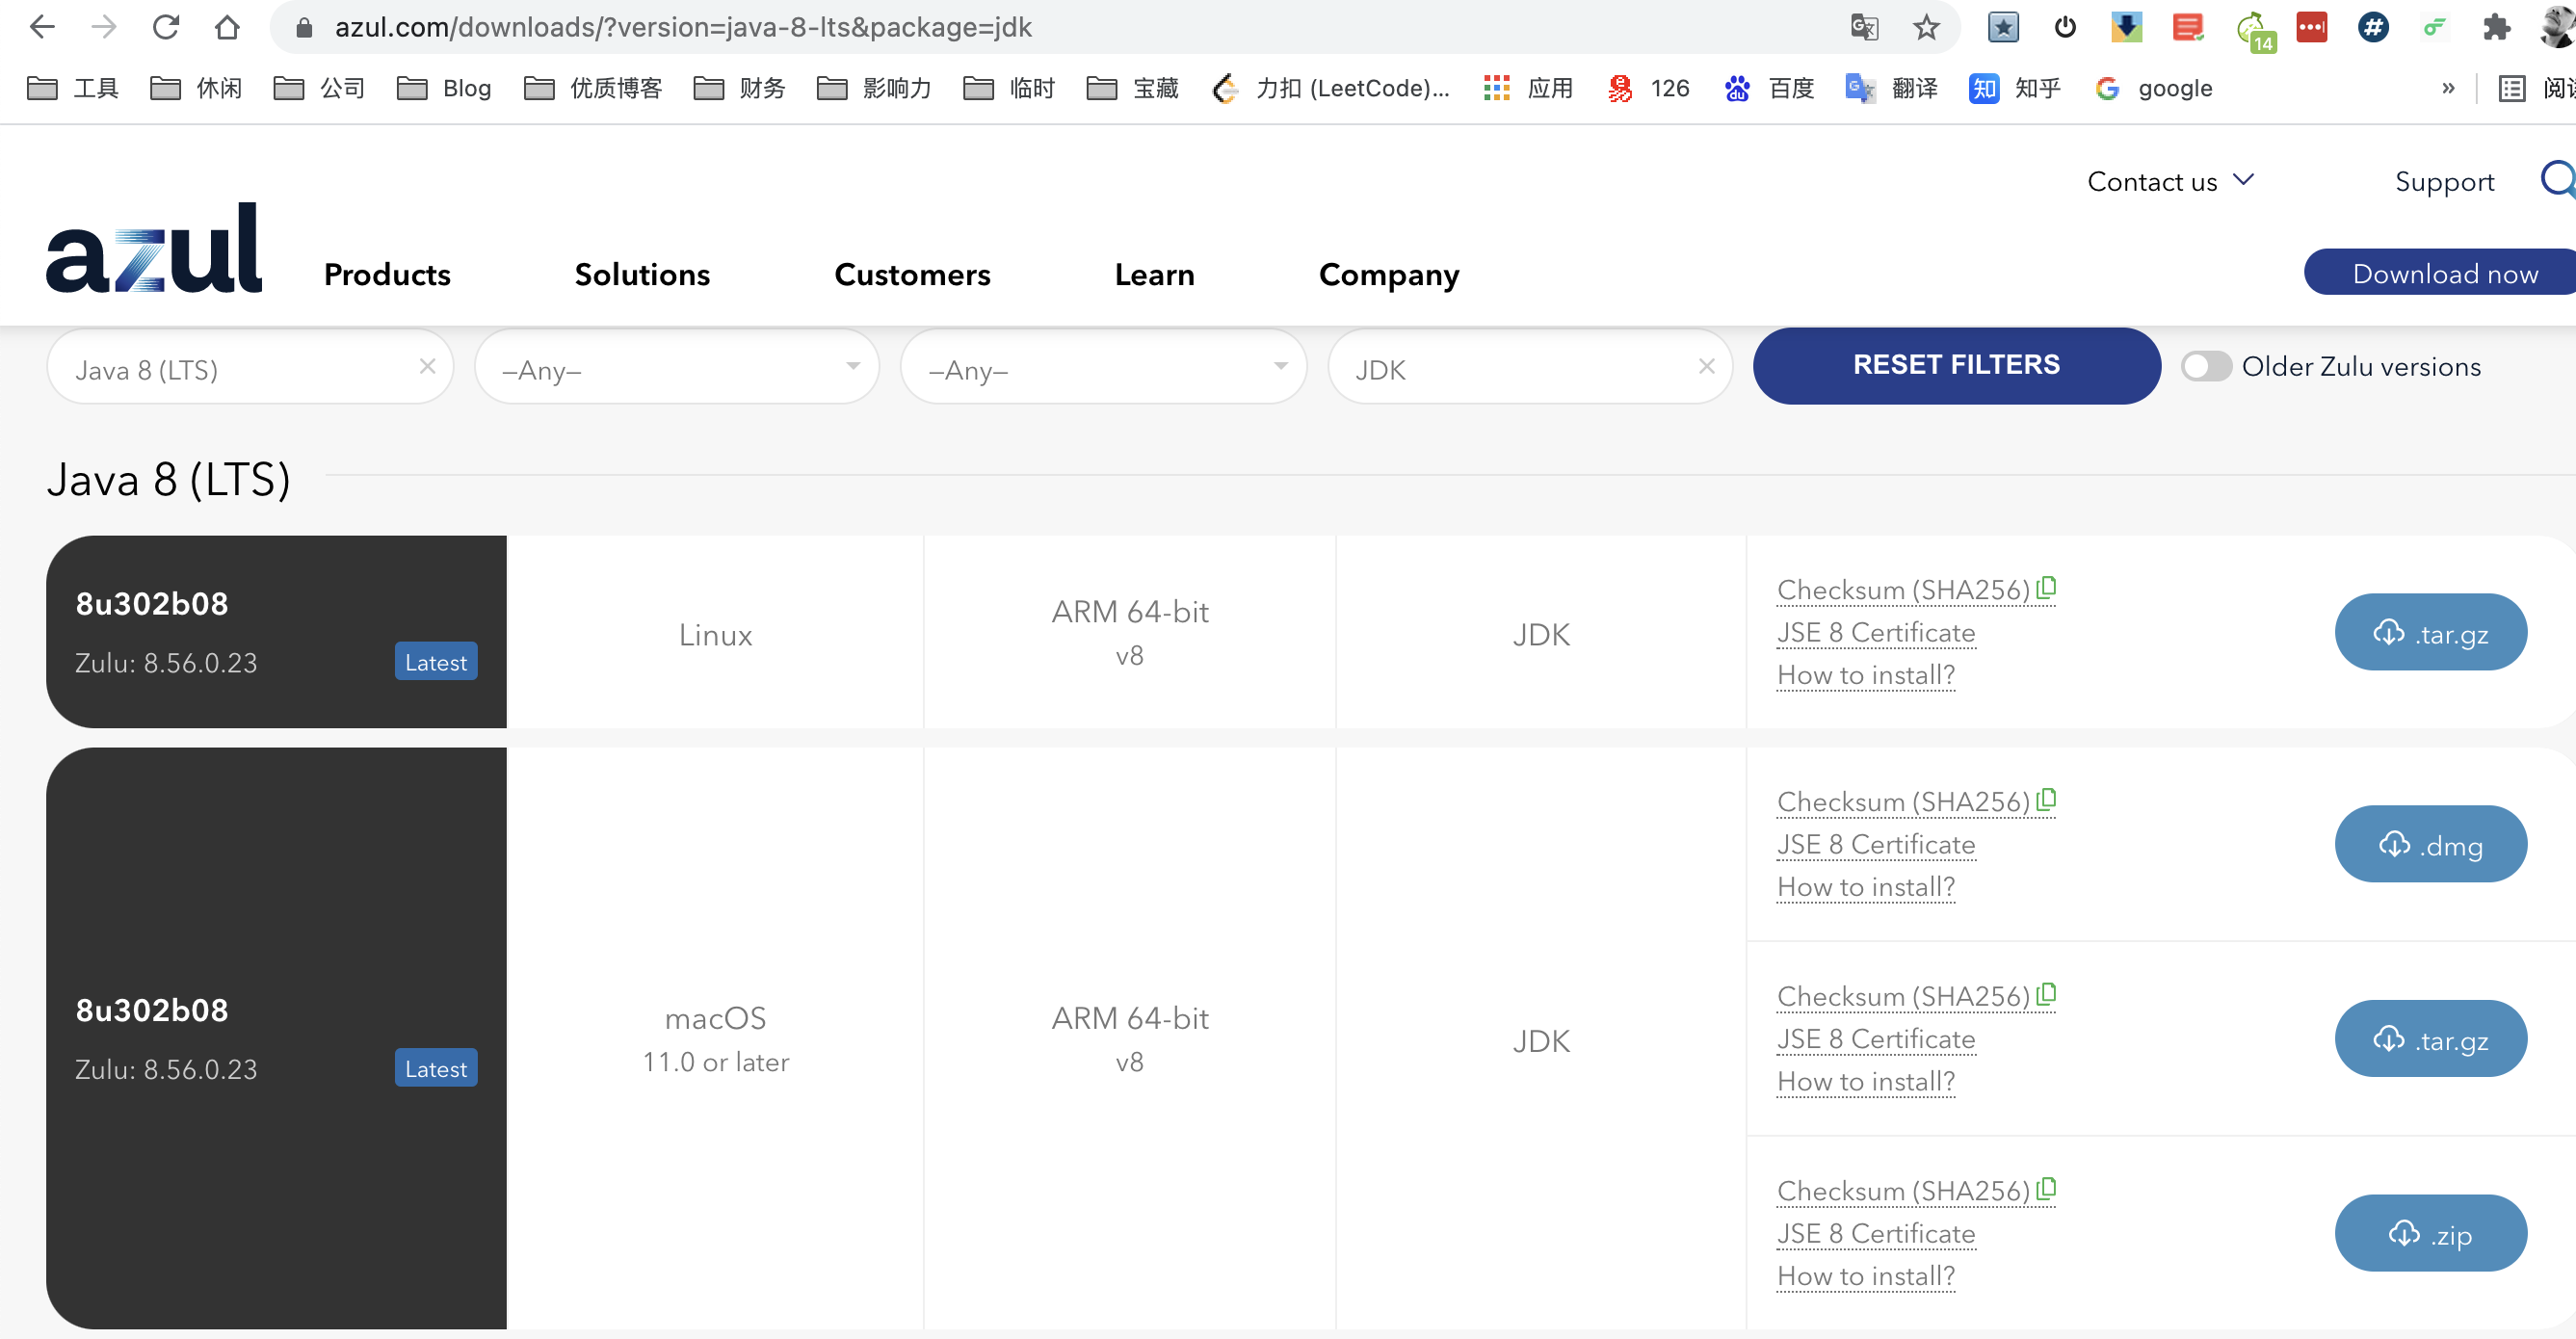Image resolution: width=2576 pixels, height=1339 pixels.
Task: Open Checksum (SHA256) link in .zip row
Action: click(x=1903, y=1191)
